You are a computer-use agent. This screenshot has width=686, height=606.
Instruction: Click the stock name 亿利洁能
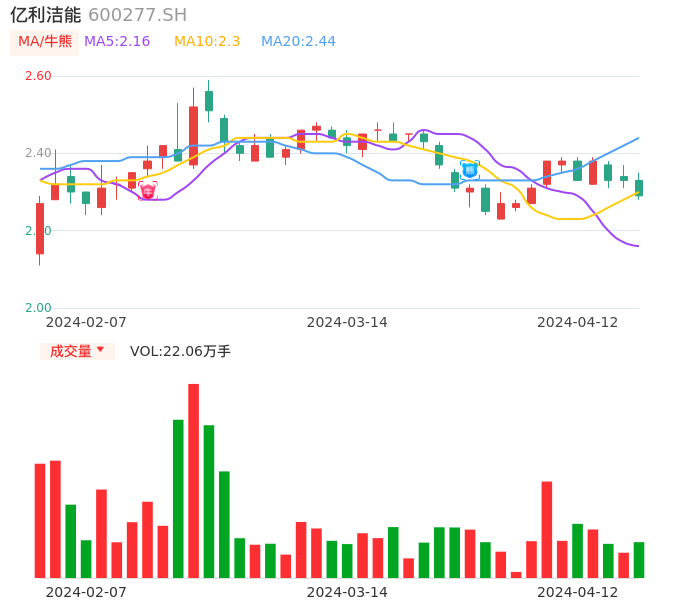pyautogui.click(x=46, y=15)
